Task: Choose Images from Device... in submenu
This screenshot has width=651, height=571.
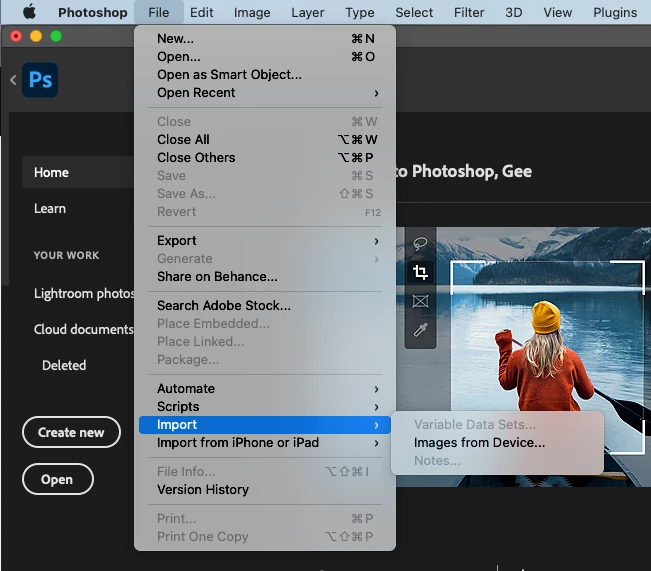Action: pos(497,443)
